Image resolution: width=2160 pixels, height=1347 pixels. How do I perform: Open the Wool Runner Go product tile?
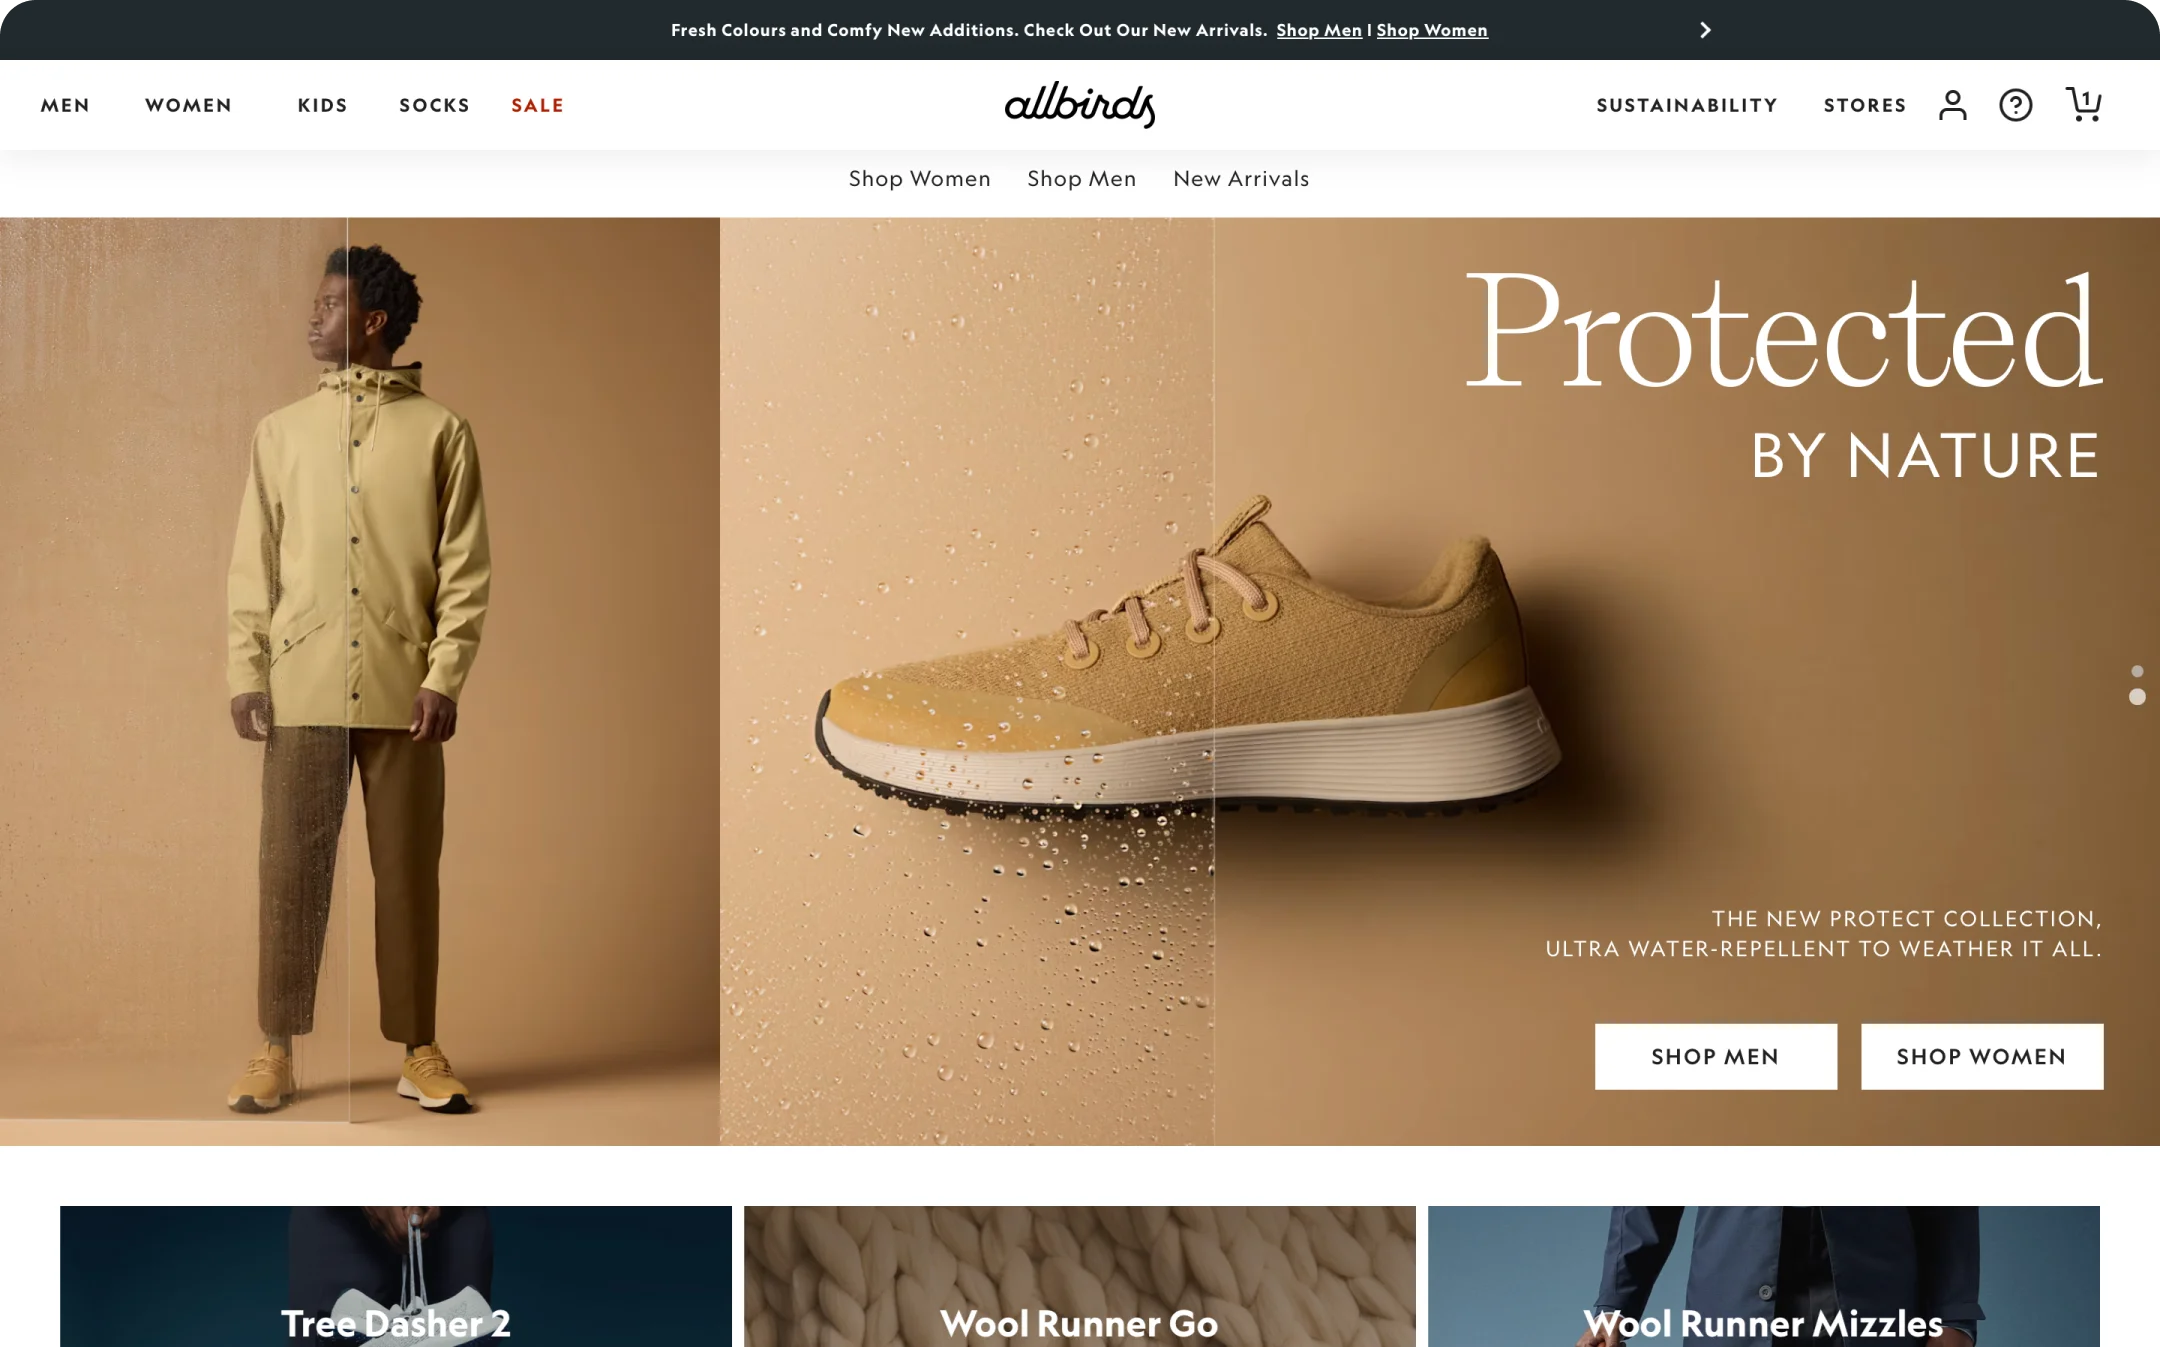(x=1080, y=1276)
